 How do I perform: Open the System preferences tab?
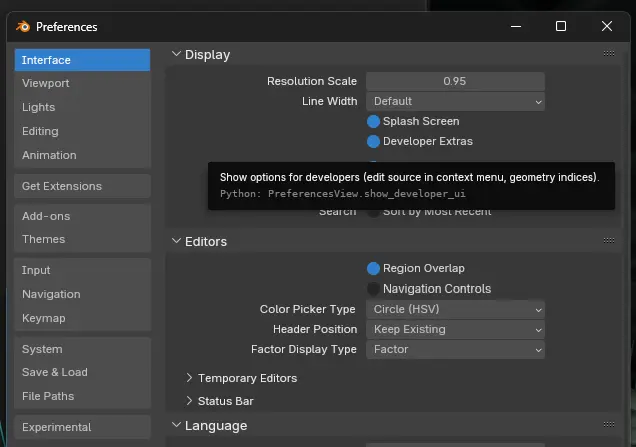(x=82, y=349)
